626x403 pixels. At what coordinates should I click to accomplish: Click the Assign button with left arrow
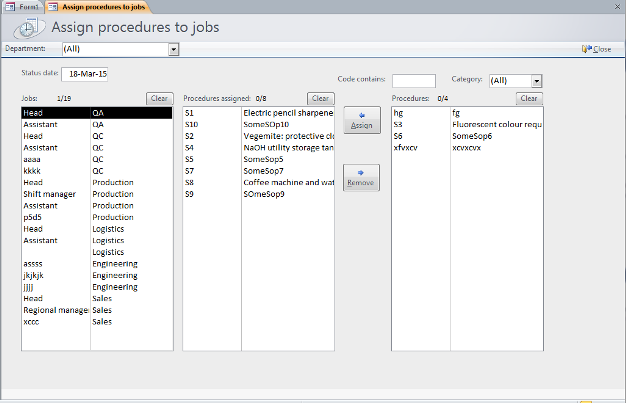tap(362, 121)
